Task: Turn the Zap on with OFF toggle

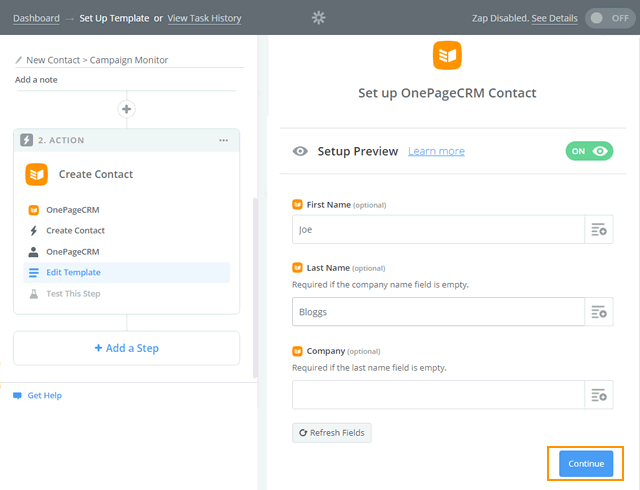Action: pos(610,18)
